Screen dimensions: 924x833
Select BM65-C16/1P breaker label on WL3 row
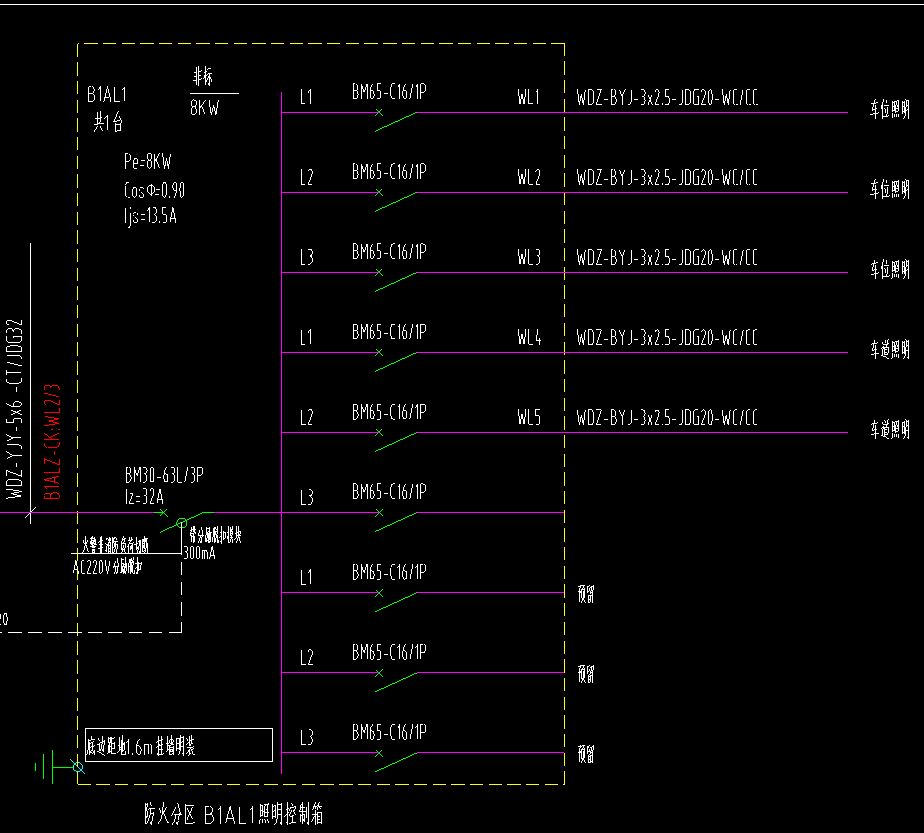coord(389,252)
